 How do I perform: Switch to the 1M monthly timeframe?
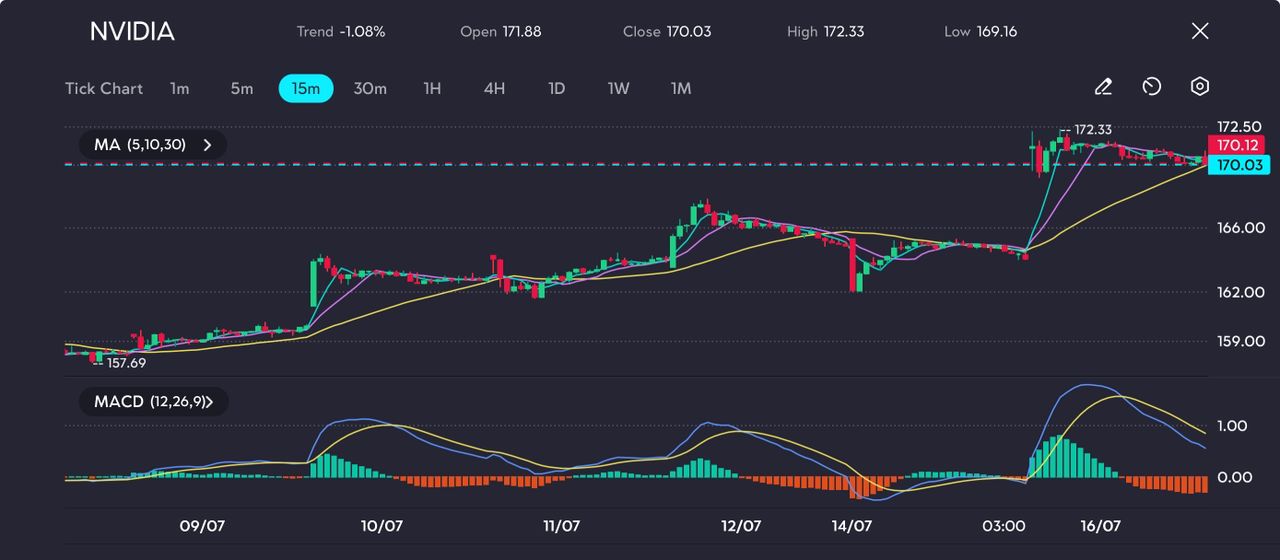coord(681,88)
